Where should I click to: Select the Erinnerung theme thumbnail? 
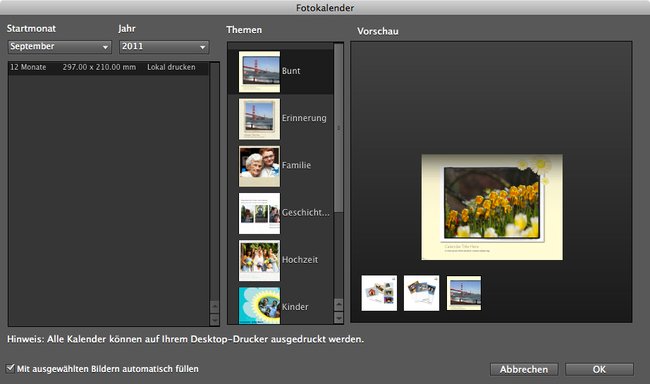pos(259,119)
